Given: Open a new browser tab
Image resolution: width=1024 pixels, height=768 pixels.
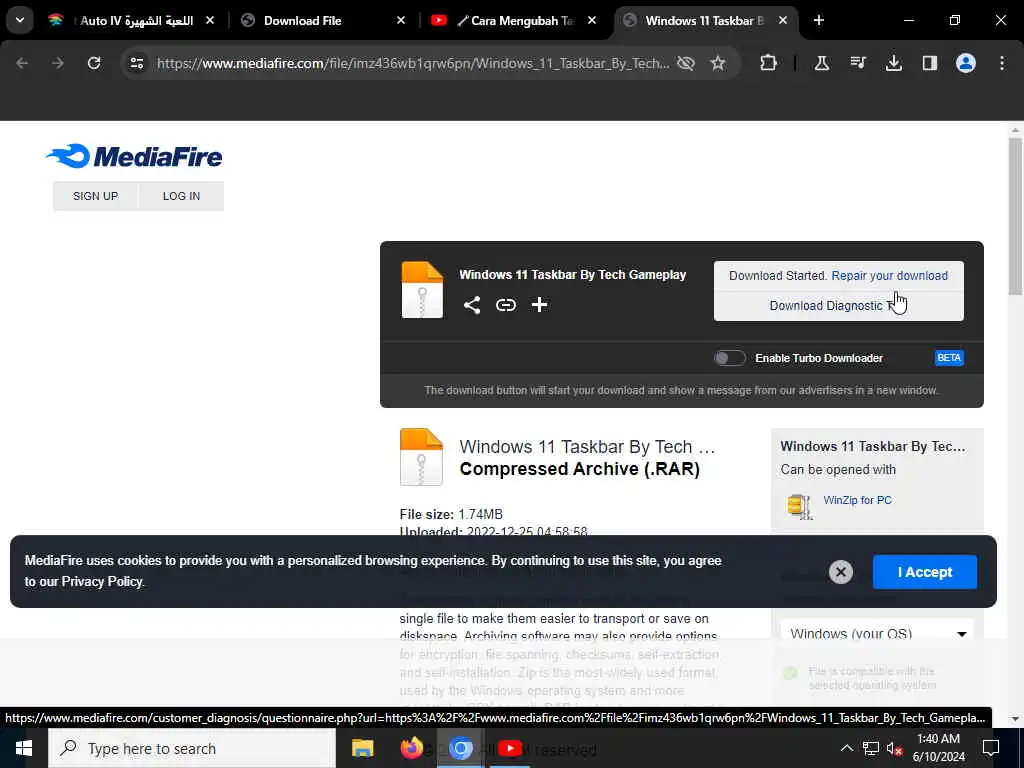Looking at the screenshot, I should tap(819, 21).
